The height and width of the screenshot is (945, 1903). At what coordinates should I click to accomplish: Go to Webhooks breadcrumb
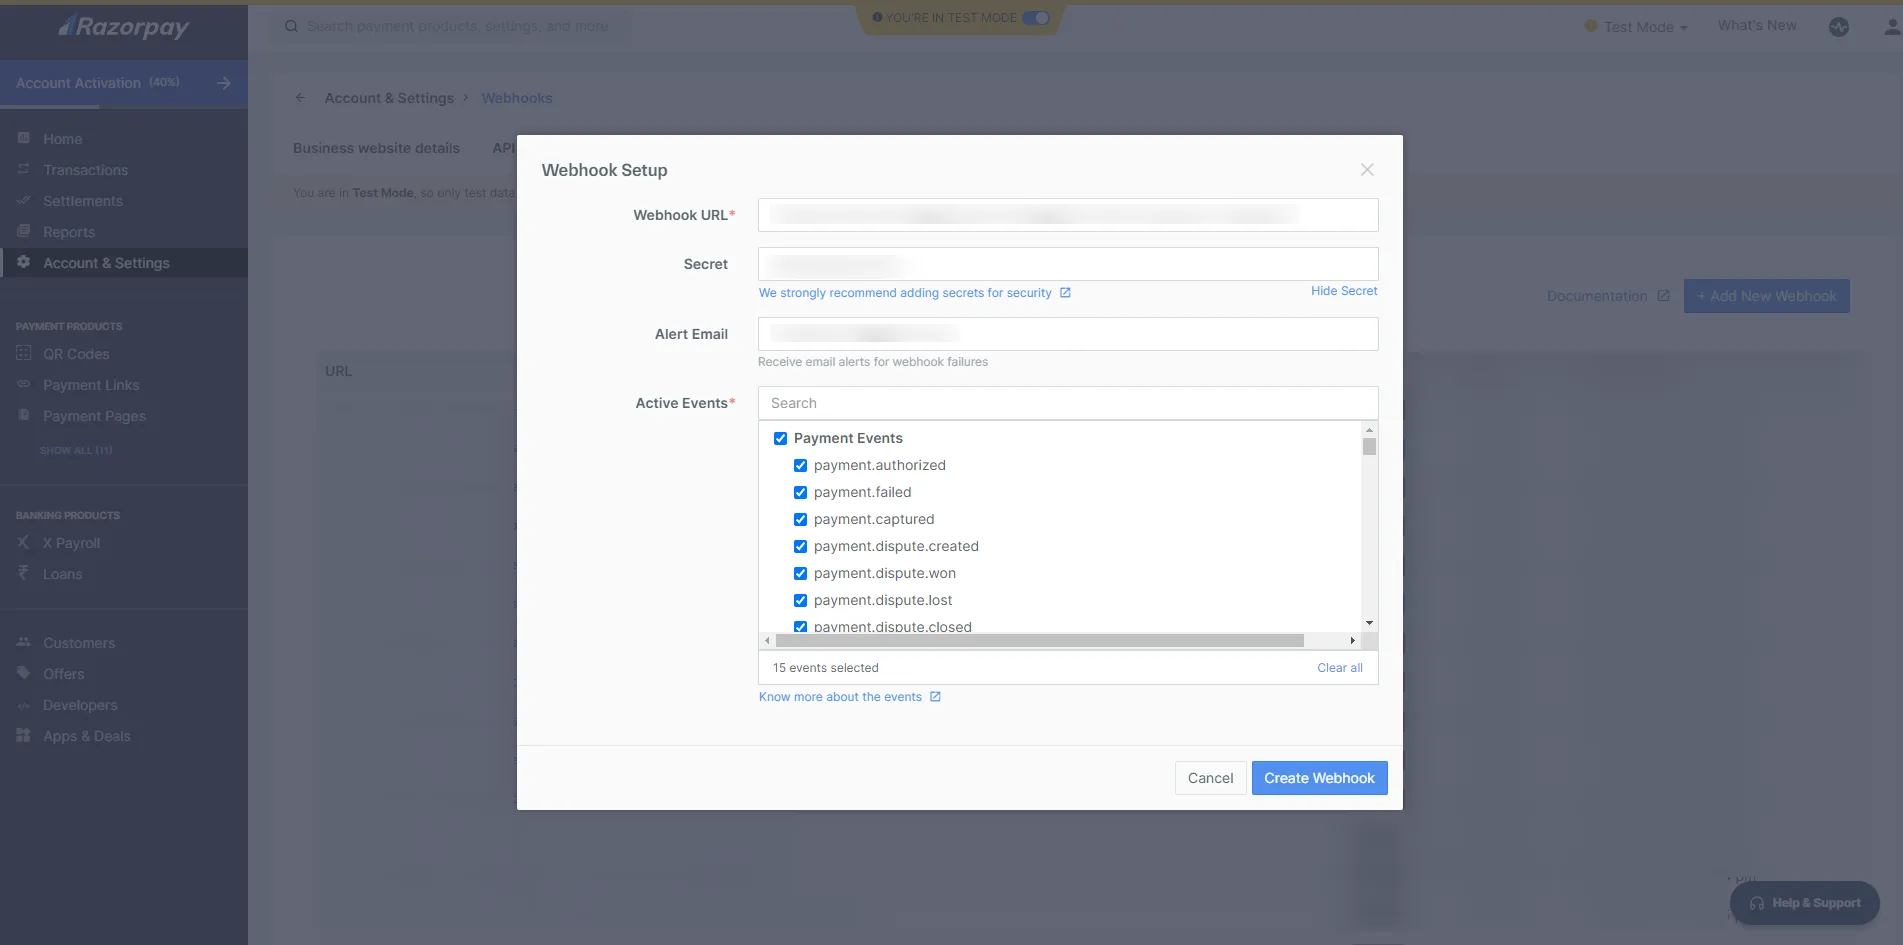coord(517,98)
